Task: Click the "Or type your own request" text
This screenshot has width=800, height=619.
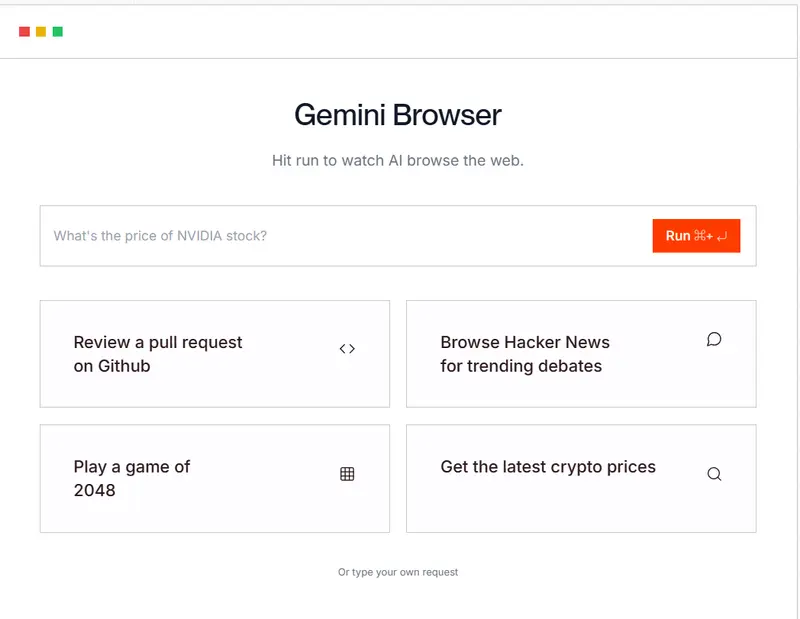Action: point(398,572)
